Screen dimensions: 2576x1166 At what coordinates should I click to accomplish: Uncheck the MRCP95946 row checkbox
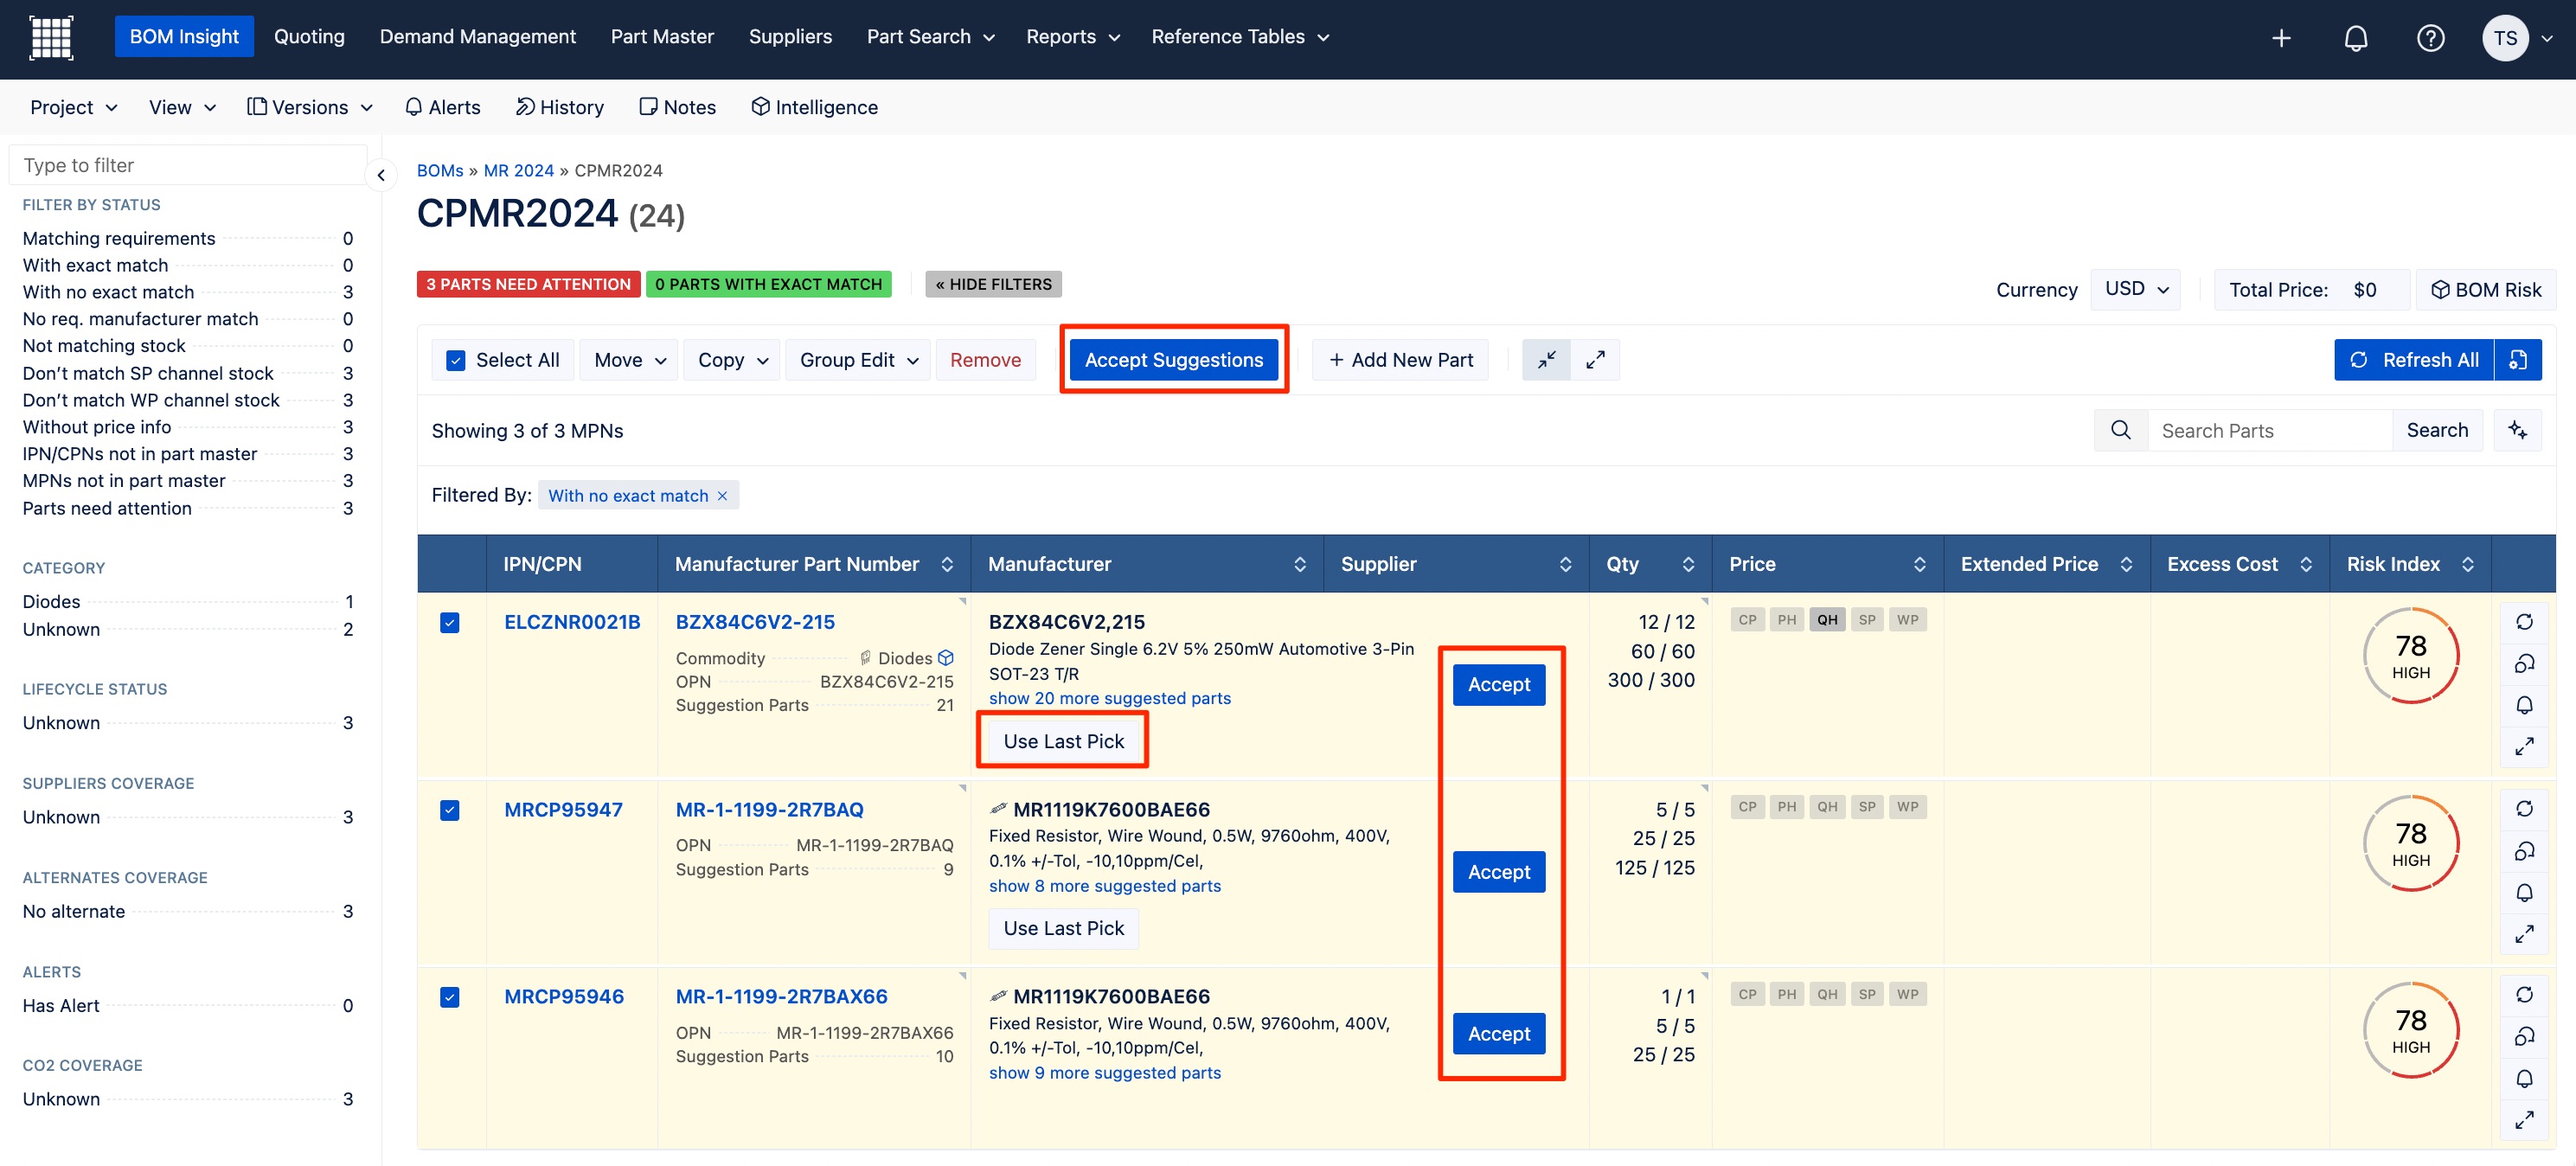pos(450,998)
